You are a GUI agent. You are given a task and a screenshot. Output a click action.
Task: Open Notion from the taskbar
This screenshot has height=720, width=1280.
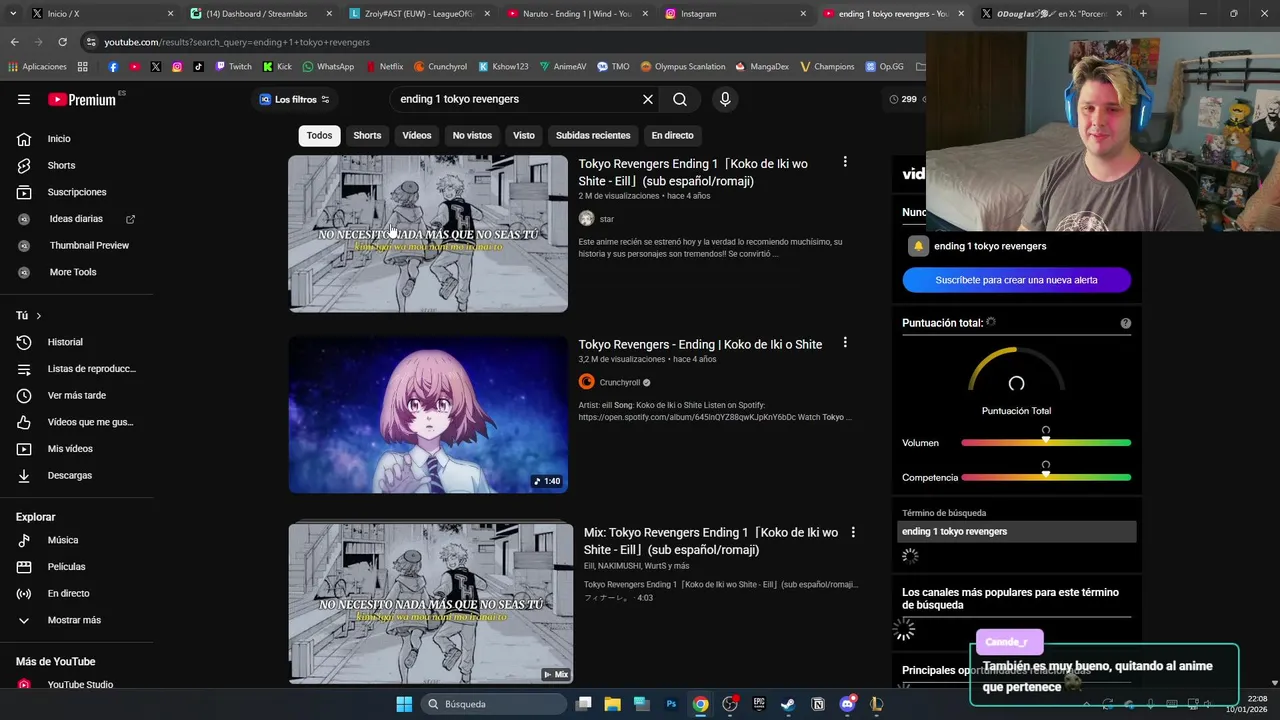818,704
